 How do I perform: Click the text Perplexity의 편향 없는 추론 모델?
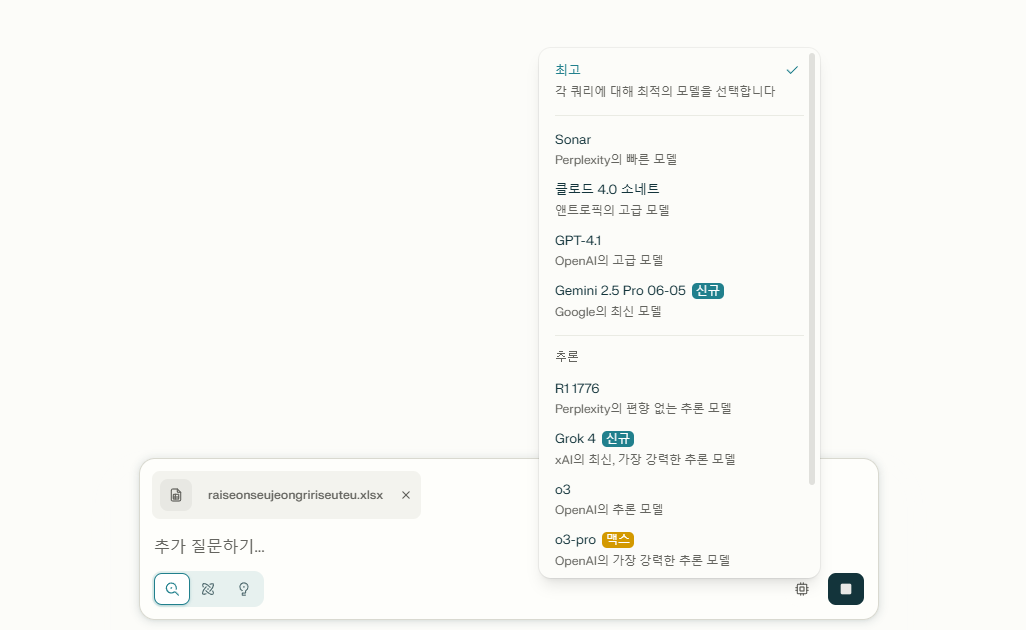pos(643,408)
